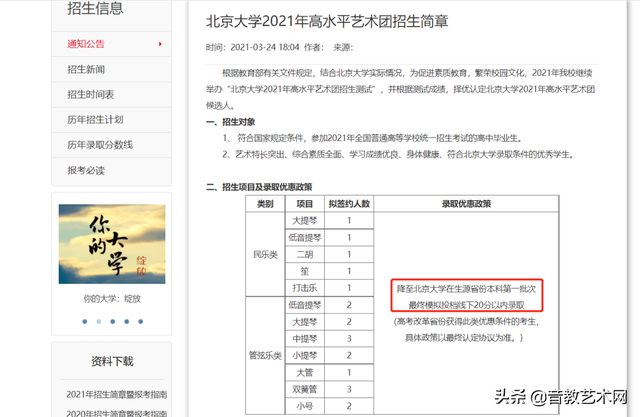Select the fifth carousel dot

pyautogui.click(x=140, y=322)
